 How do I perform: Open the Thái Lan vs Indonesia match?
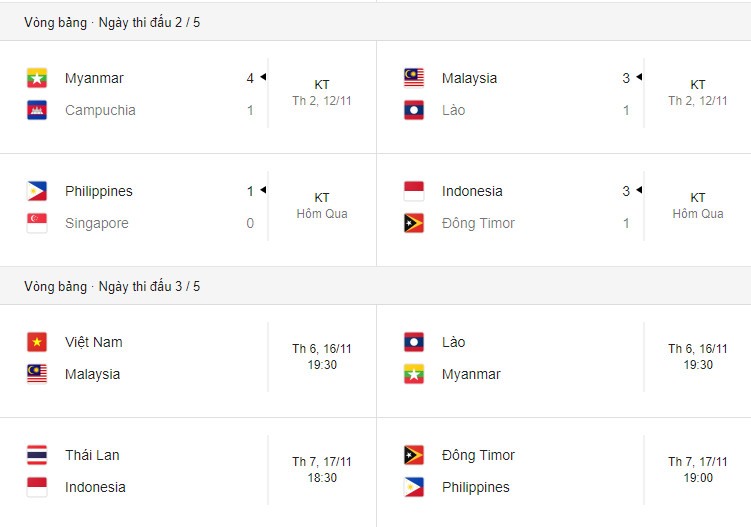pyautogui.click(x=188, y=471)
